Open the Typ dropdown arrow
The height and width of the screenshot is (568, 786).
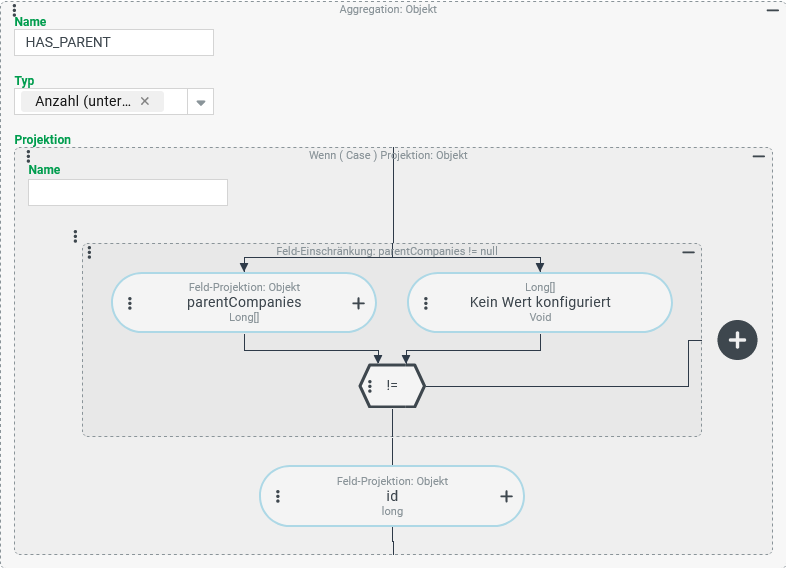pos(200,102)
